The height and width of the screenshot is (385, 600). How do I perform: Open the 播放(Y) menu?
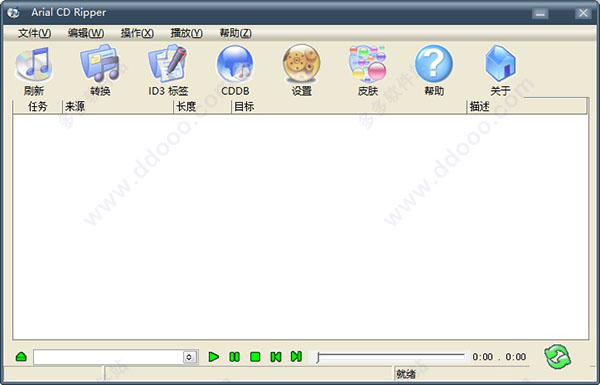[186, 33]
